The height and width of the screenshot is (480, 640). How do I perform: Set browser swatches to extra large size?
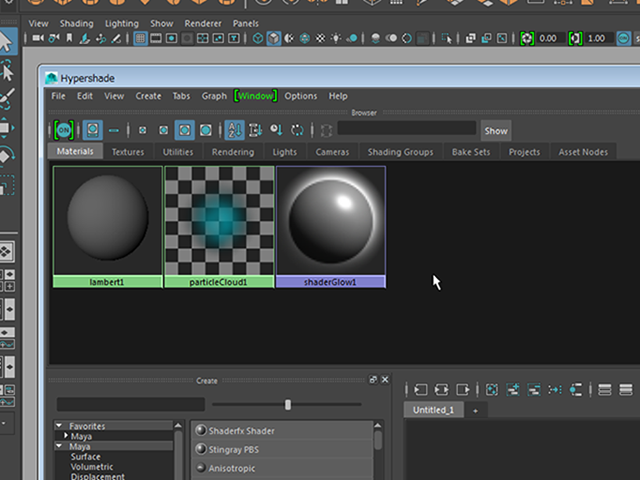tap(206, 131)
